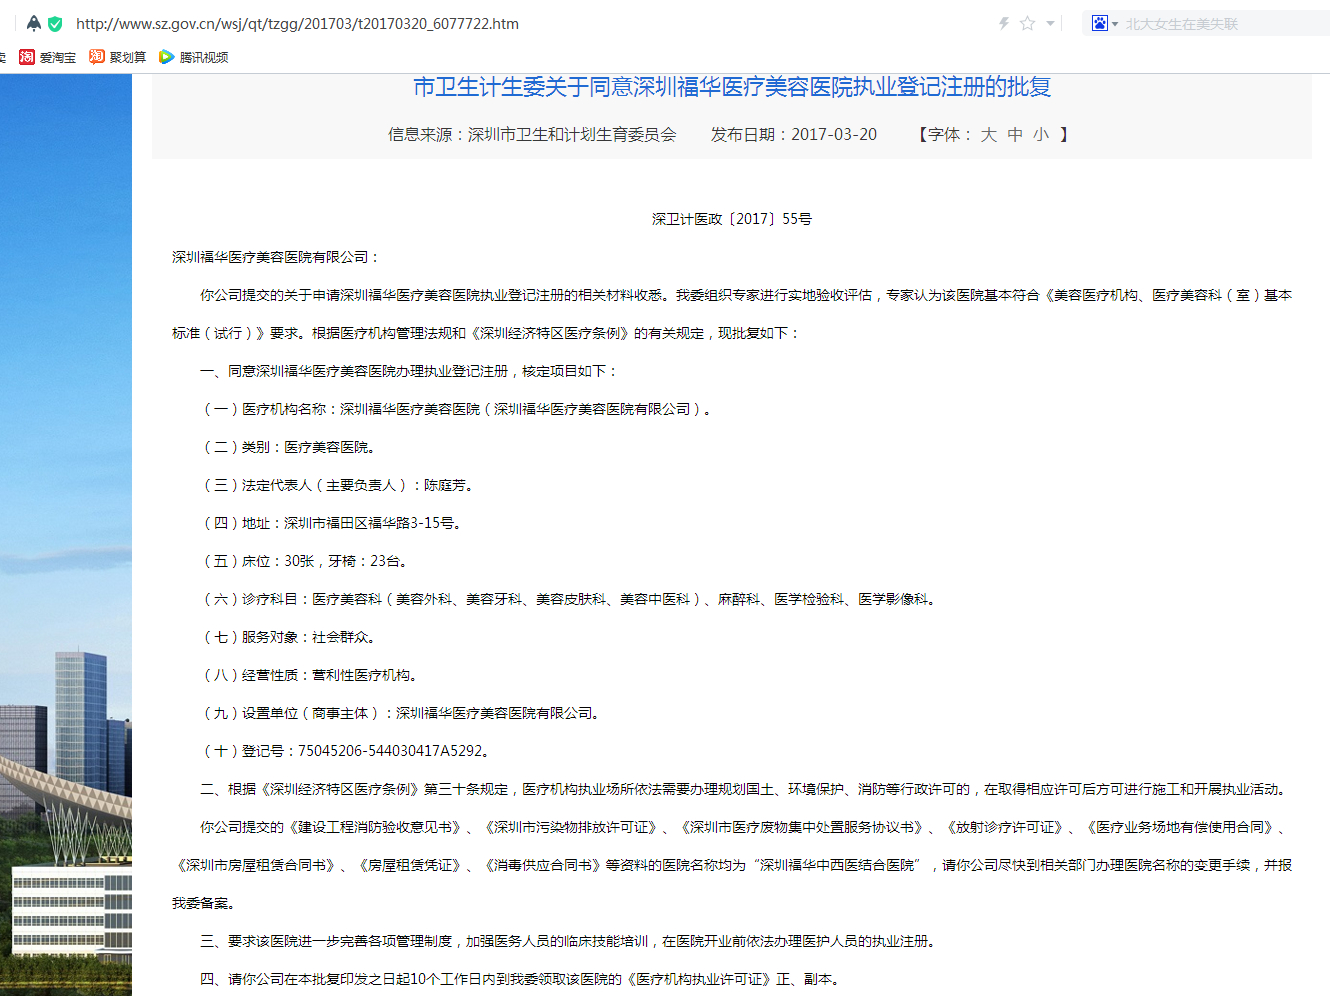Image resolution: width=1330 pixels, height=996 pixels.
Task: Set font size to 中
Action: 1015,134
